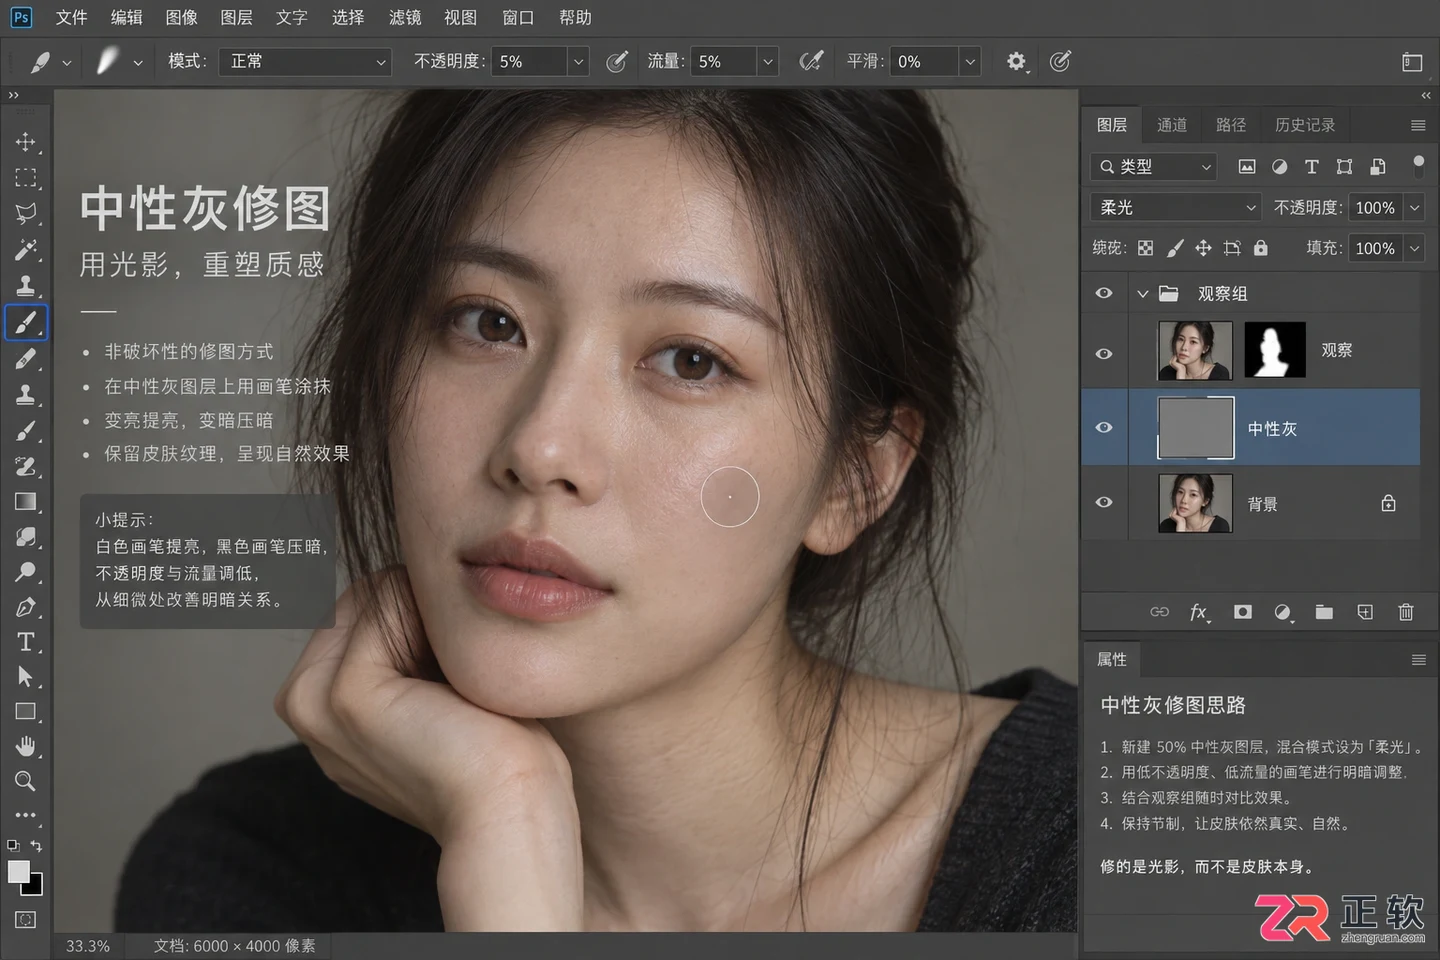This screenshot has height=960, width=1440.
Task: Switch to the 历史记录 tab
Action: point(1305,125)
